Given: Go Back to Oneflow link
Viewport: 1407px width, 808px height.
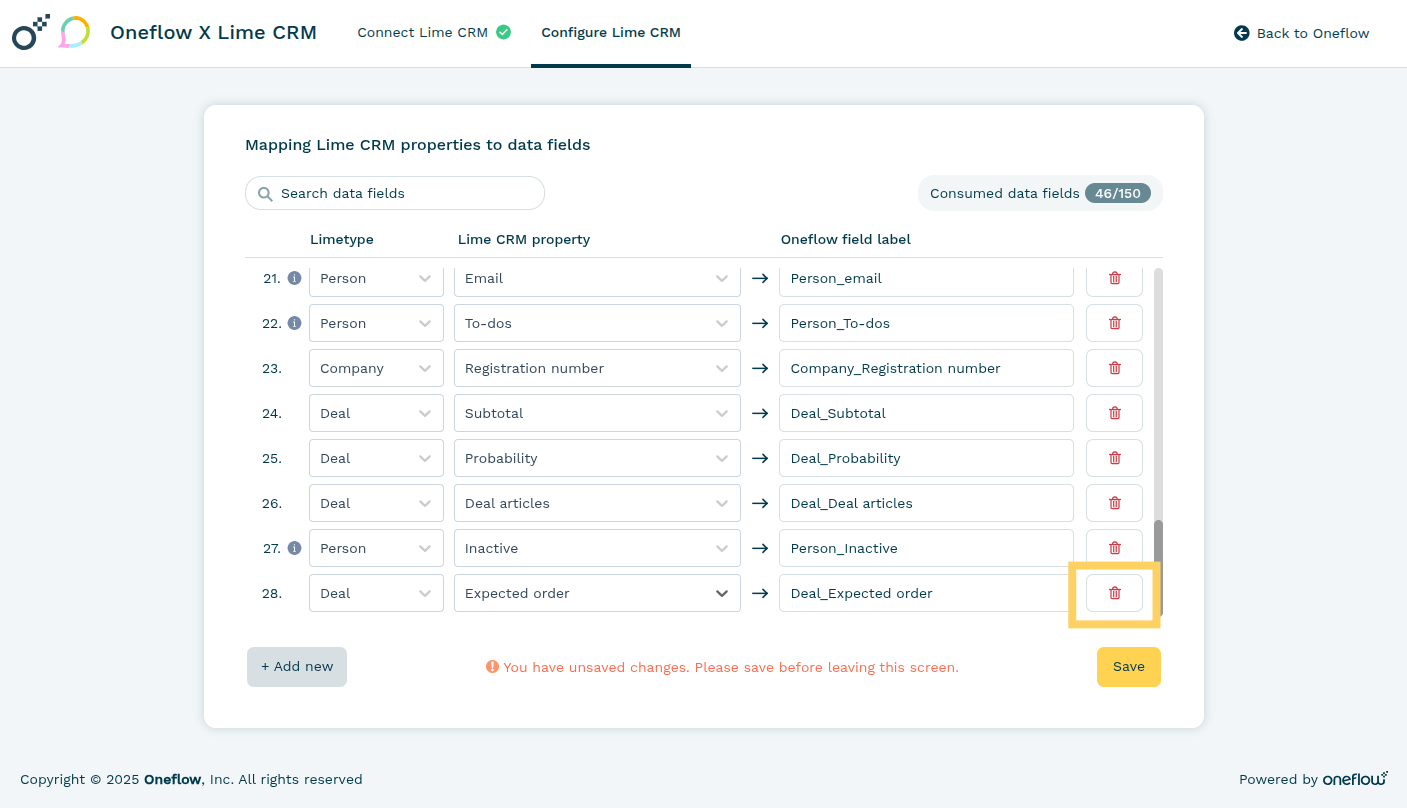Looking at the screenshot, I should (1301, 33).
